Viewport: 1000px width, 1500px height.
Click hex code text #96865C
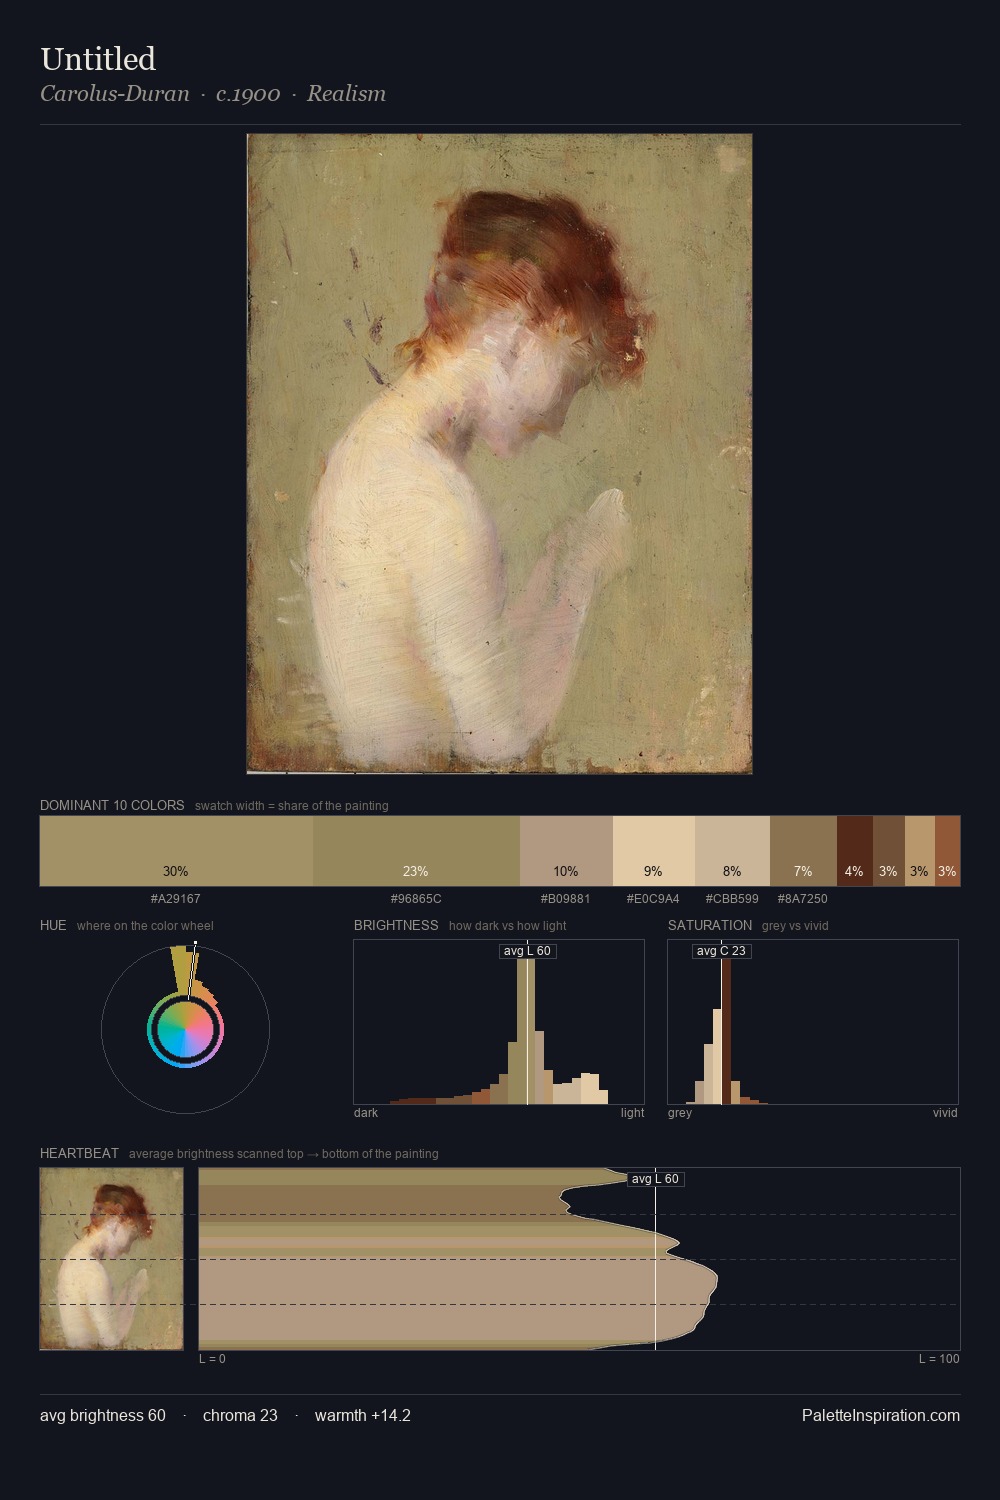(x=416, y=898)
